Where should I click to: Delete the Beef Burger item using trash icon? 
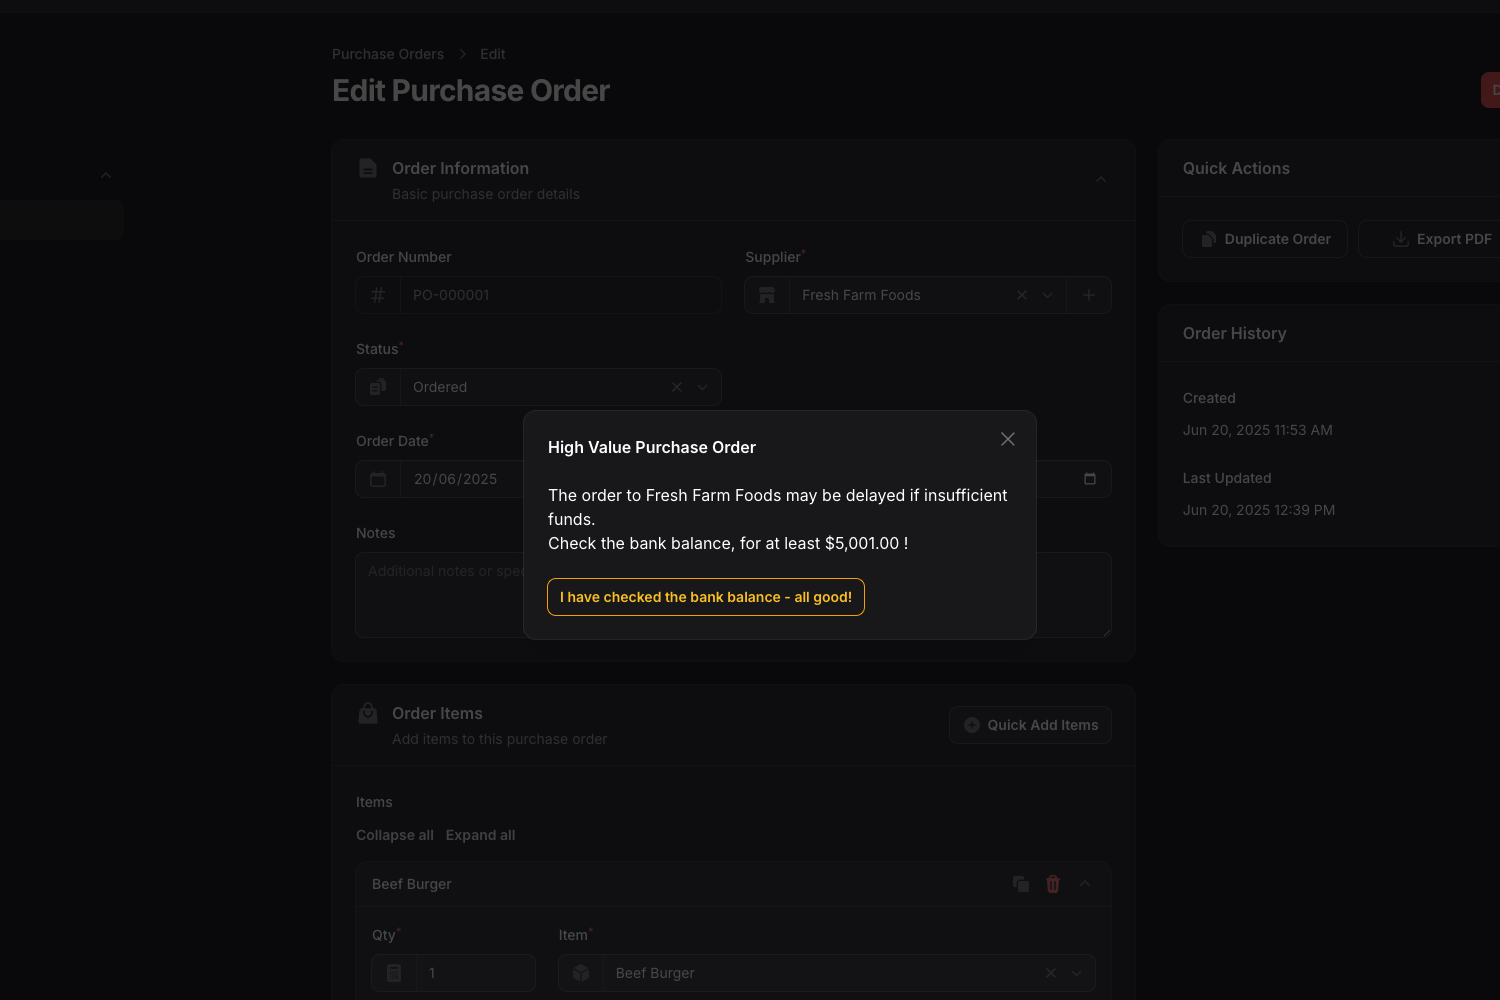[1052, 884]
